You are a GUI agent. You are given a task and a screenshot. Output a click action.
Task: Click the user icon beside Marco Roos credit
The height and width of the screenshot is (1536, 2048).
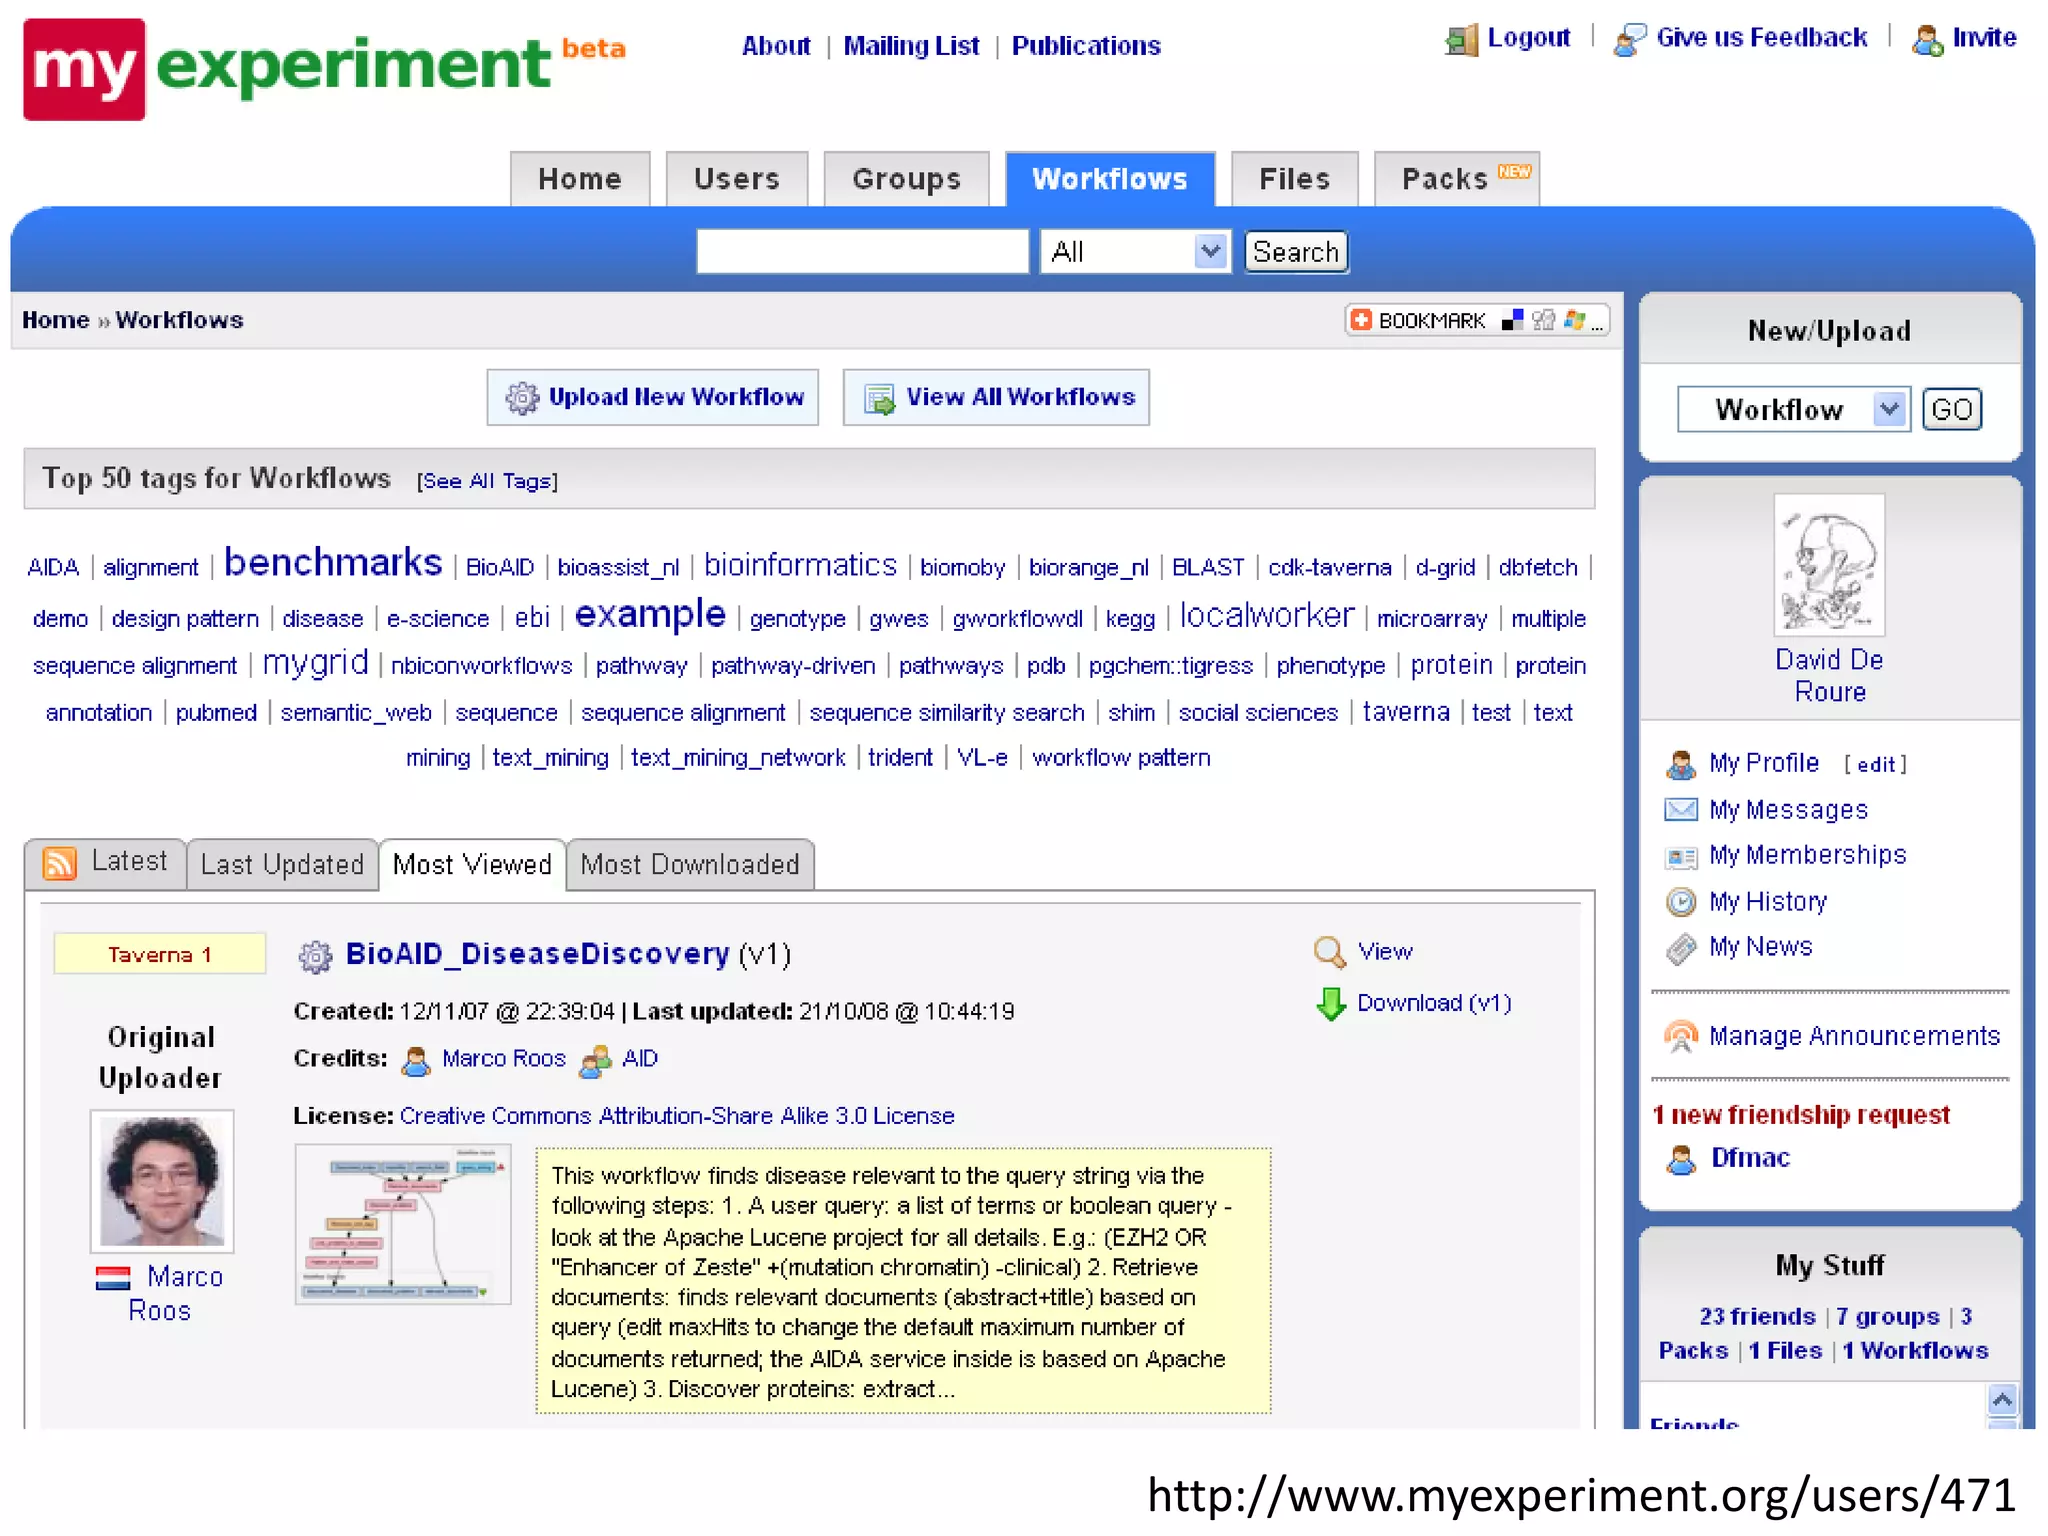[415, 1060]
